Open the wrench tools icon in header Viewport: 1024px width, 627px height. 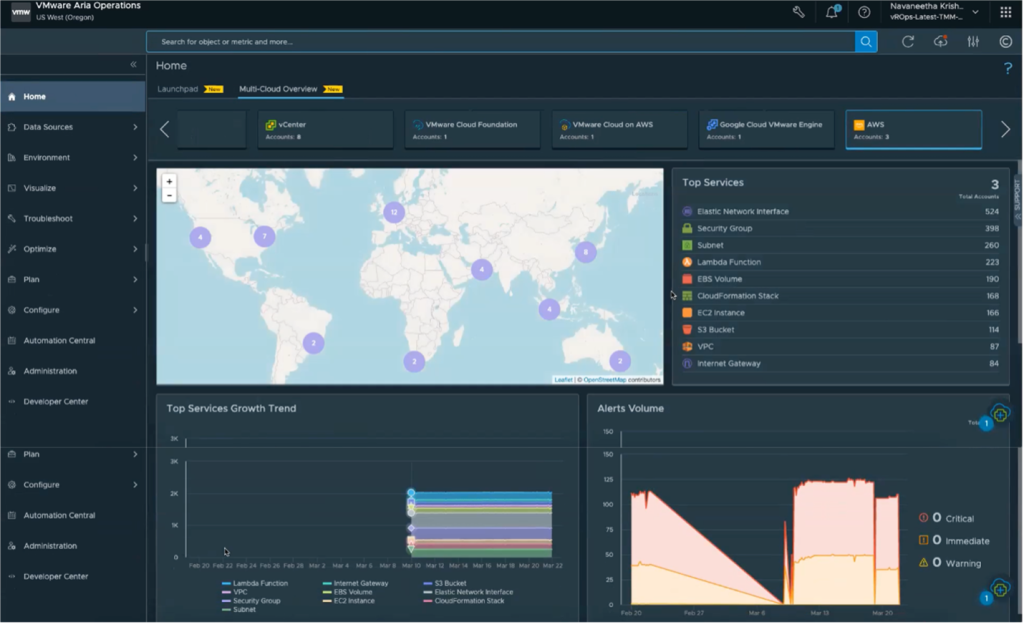click(798, 12)
